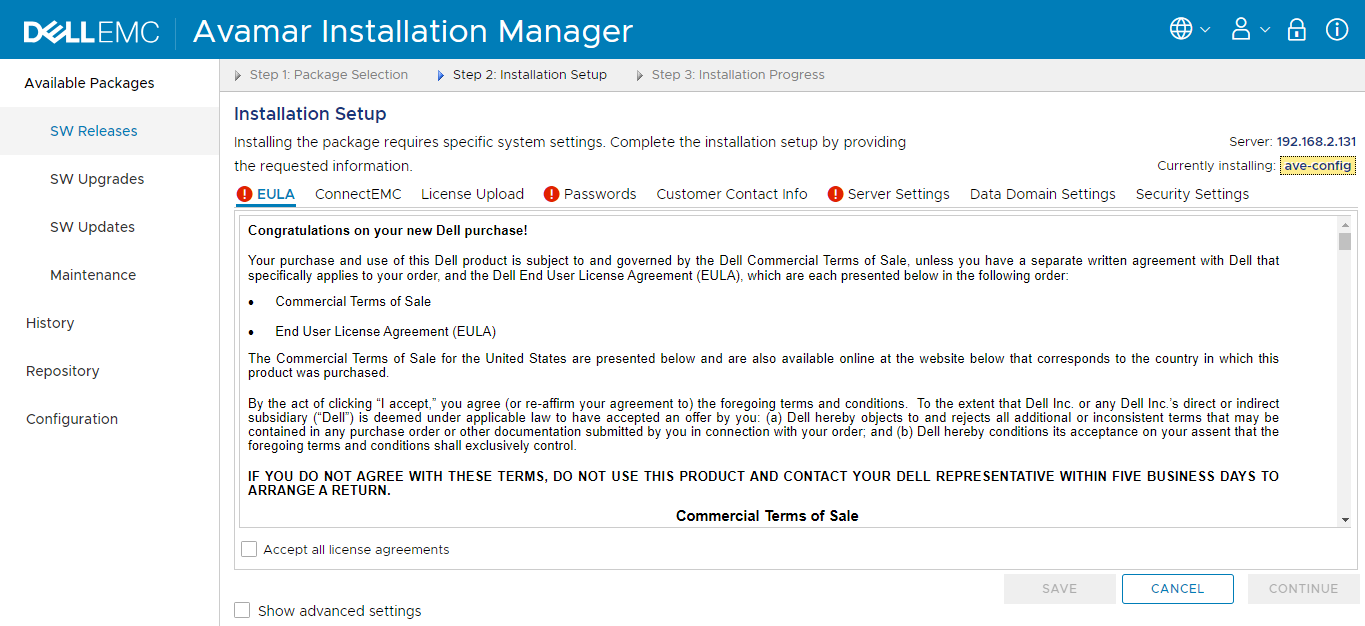1365x626 pixels.
Task: Click the EULA scrollbar down arrow
Action: tap(1345, 519)
